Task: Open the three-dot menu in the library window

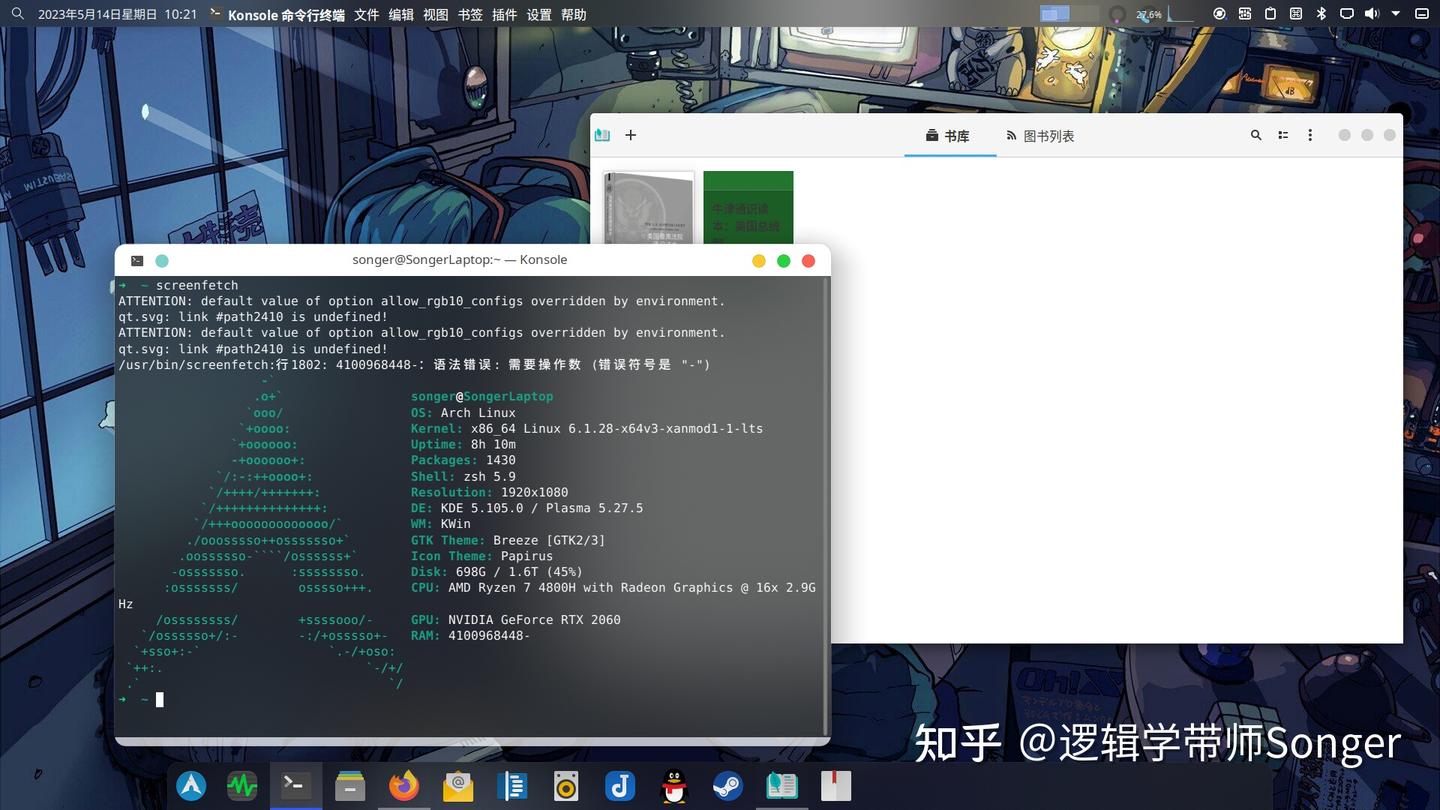Action: click(1310, 135)
